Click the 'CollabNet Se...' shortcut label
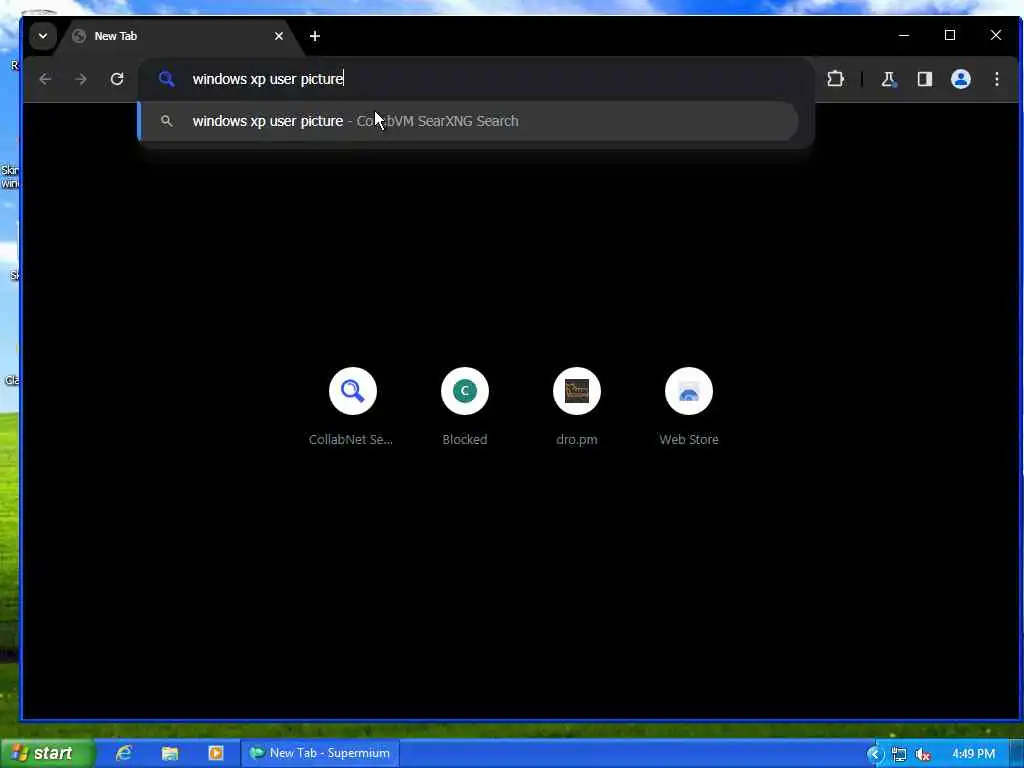This screenshot has width=1024, height=768. 351,440
